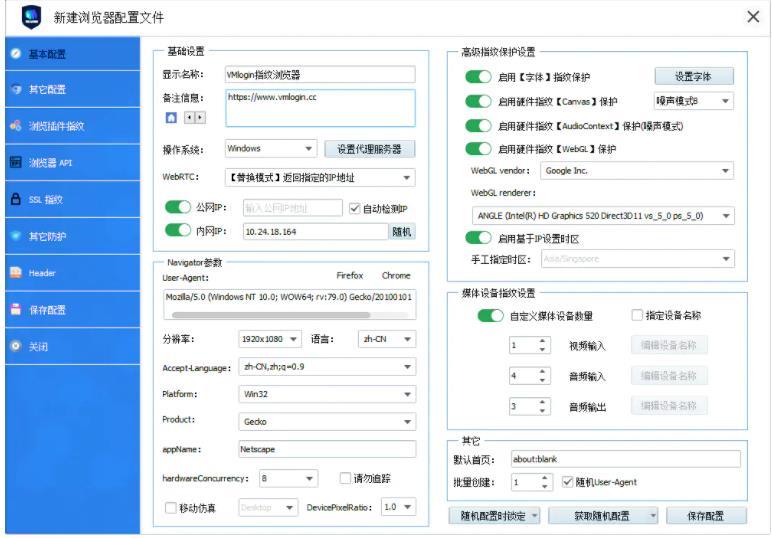Click the plugin icon beside 浏览插件指纹

pos(16,126)
